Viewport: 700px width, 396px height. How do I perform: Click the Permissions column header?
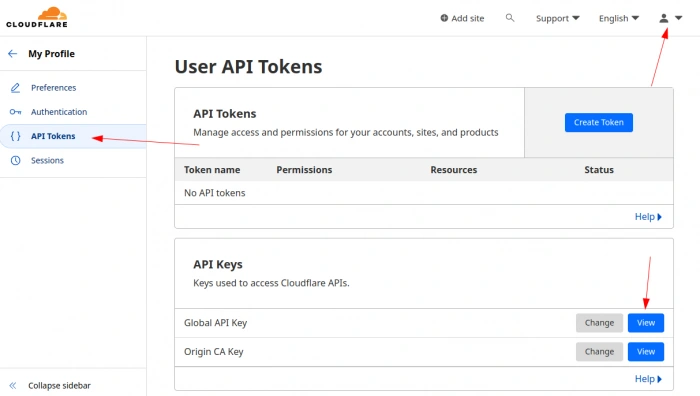[x=304, y=170]
